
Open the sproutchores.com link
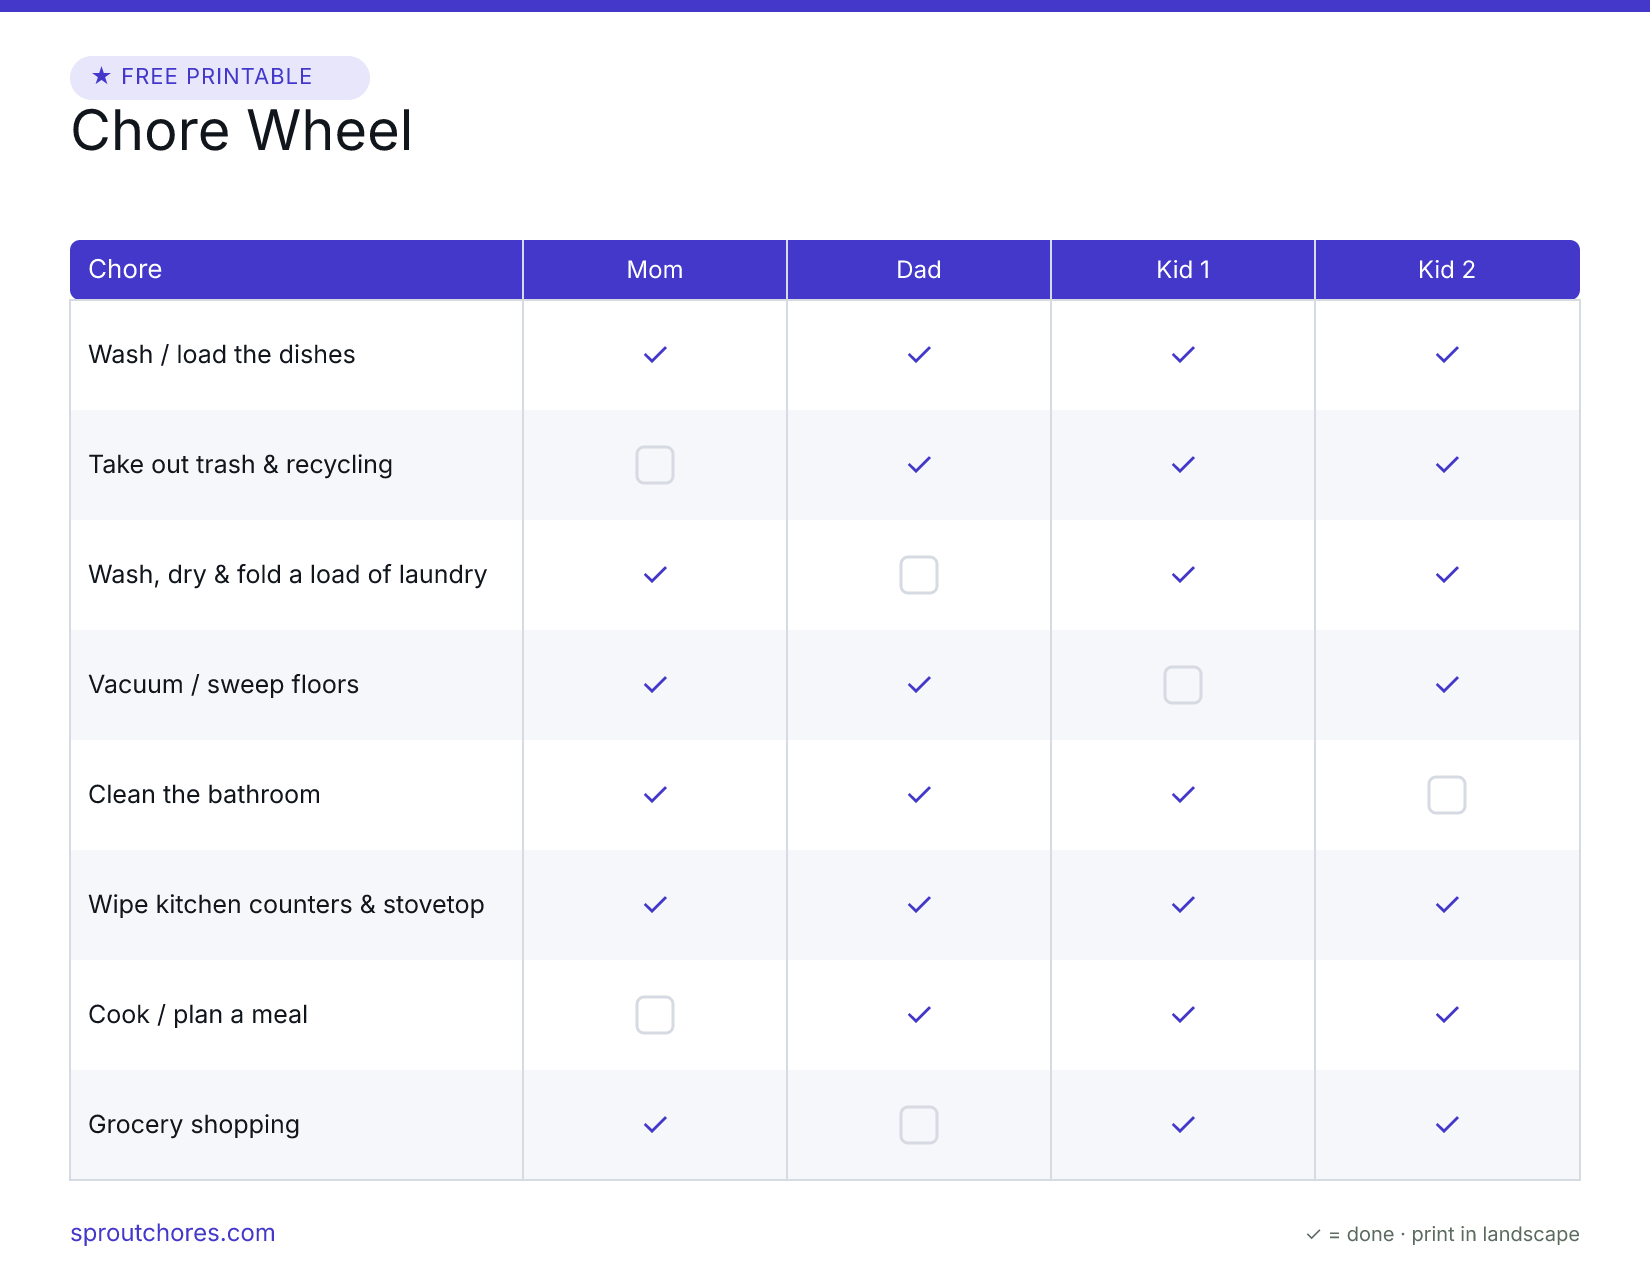tap(172, 1233)
